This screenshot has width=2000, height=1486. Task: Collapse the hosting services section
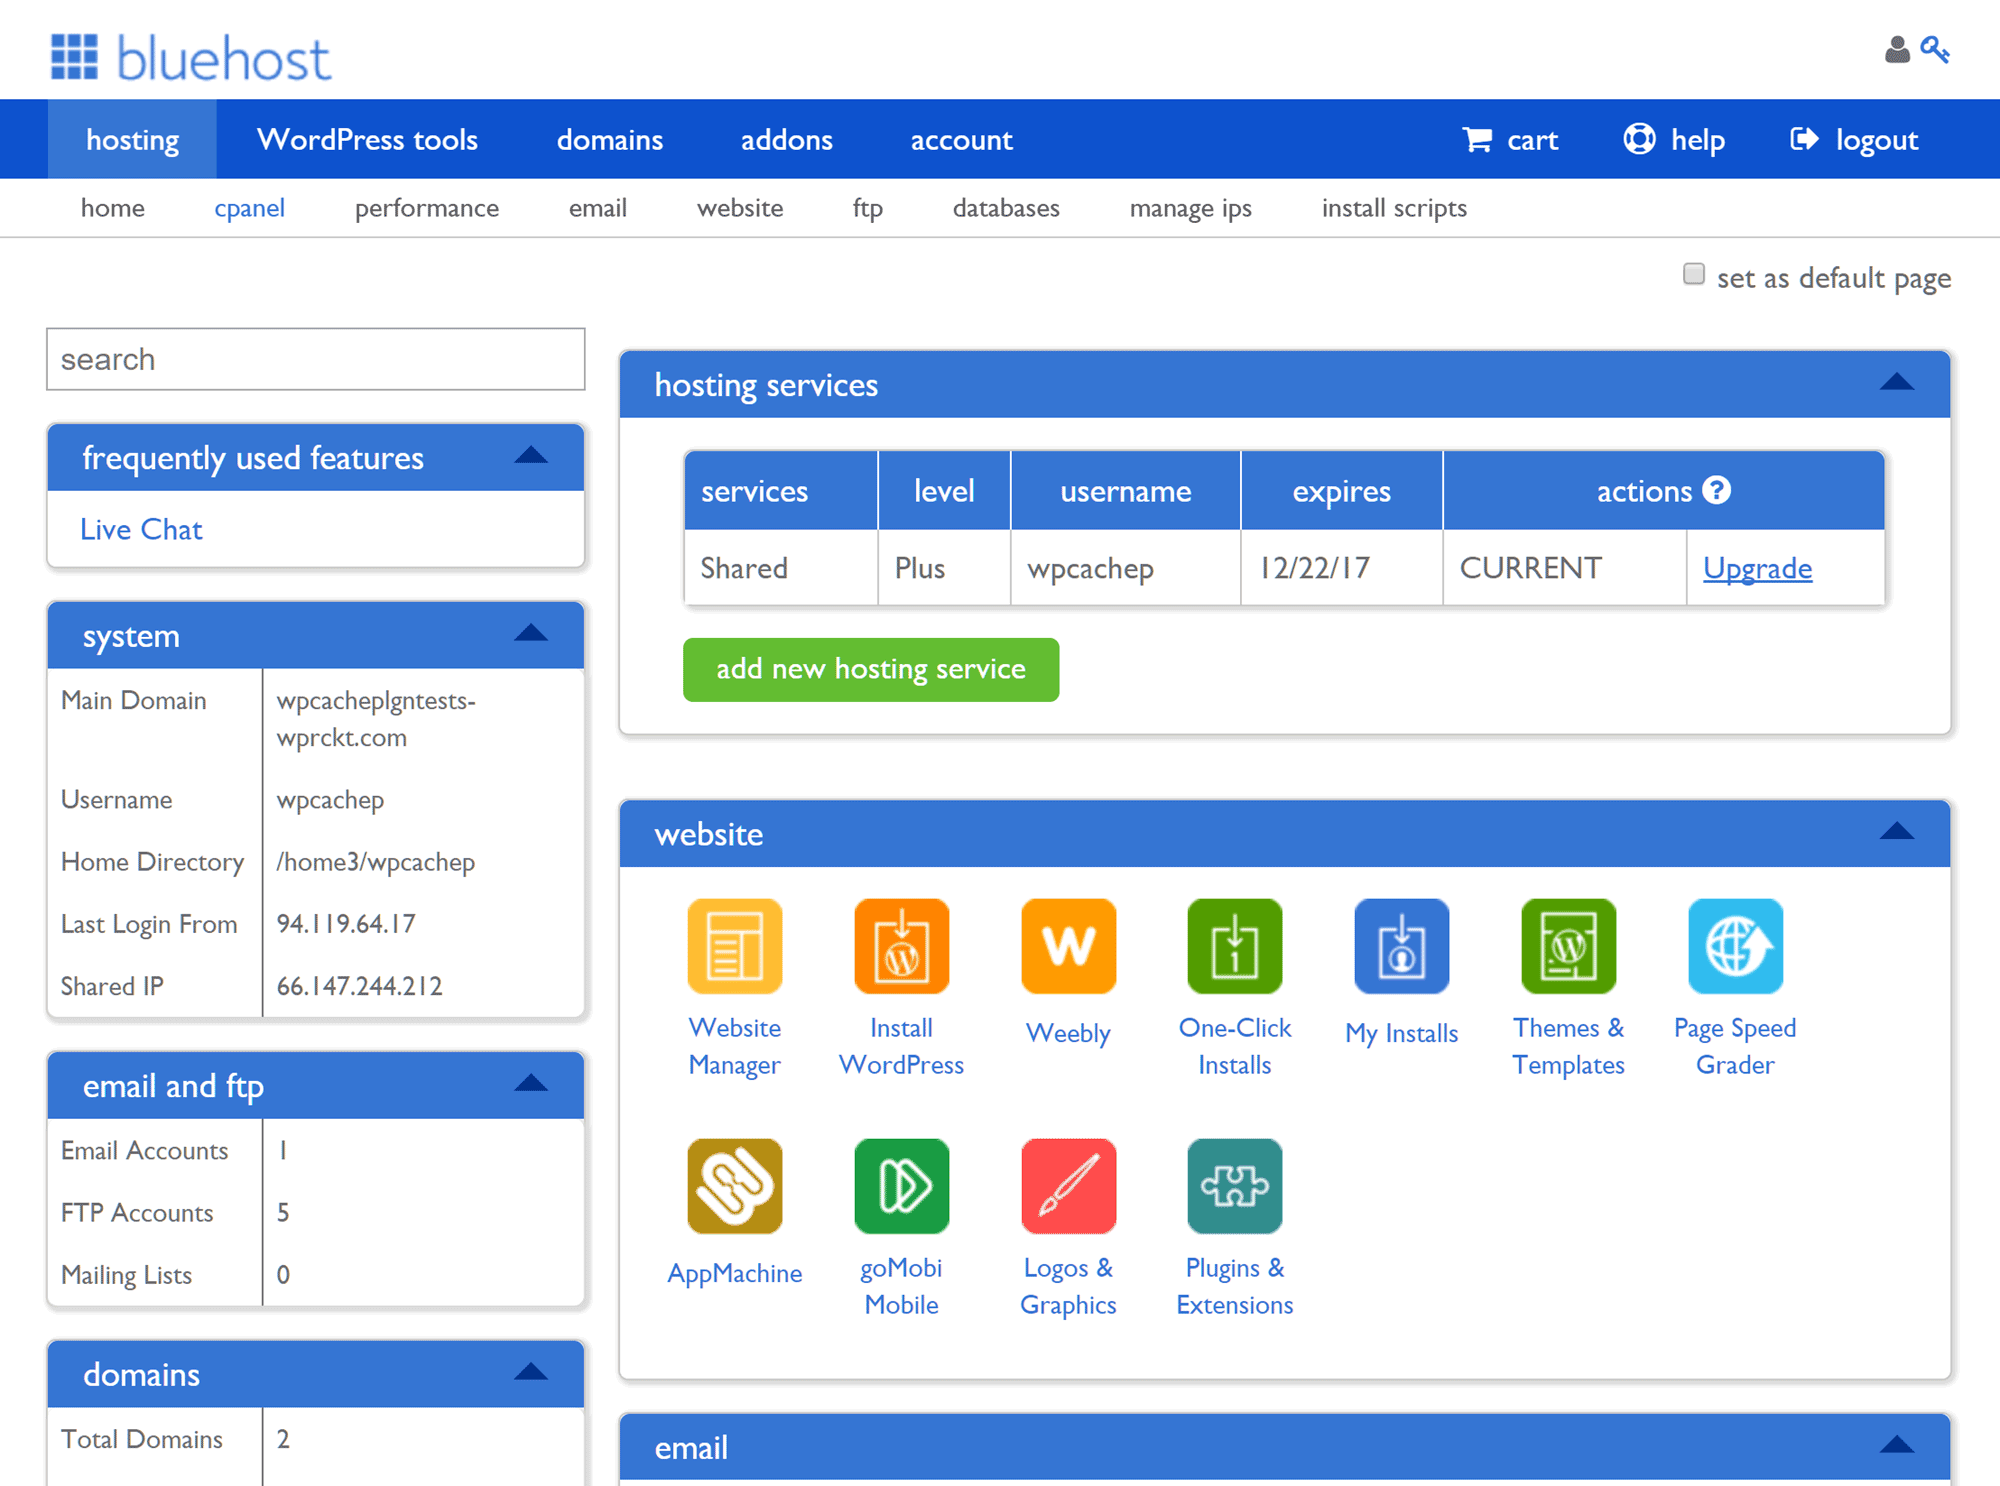[x=1897, y=382]
